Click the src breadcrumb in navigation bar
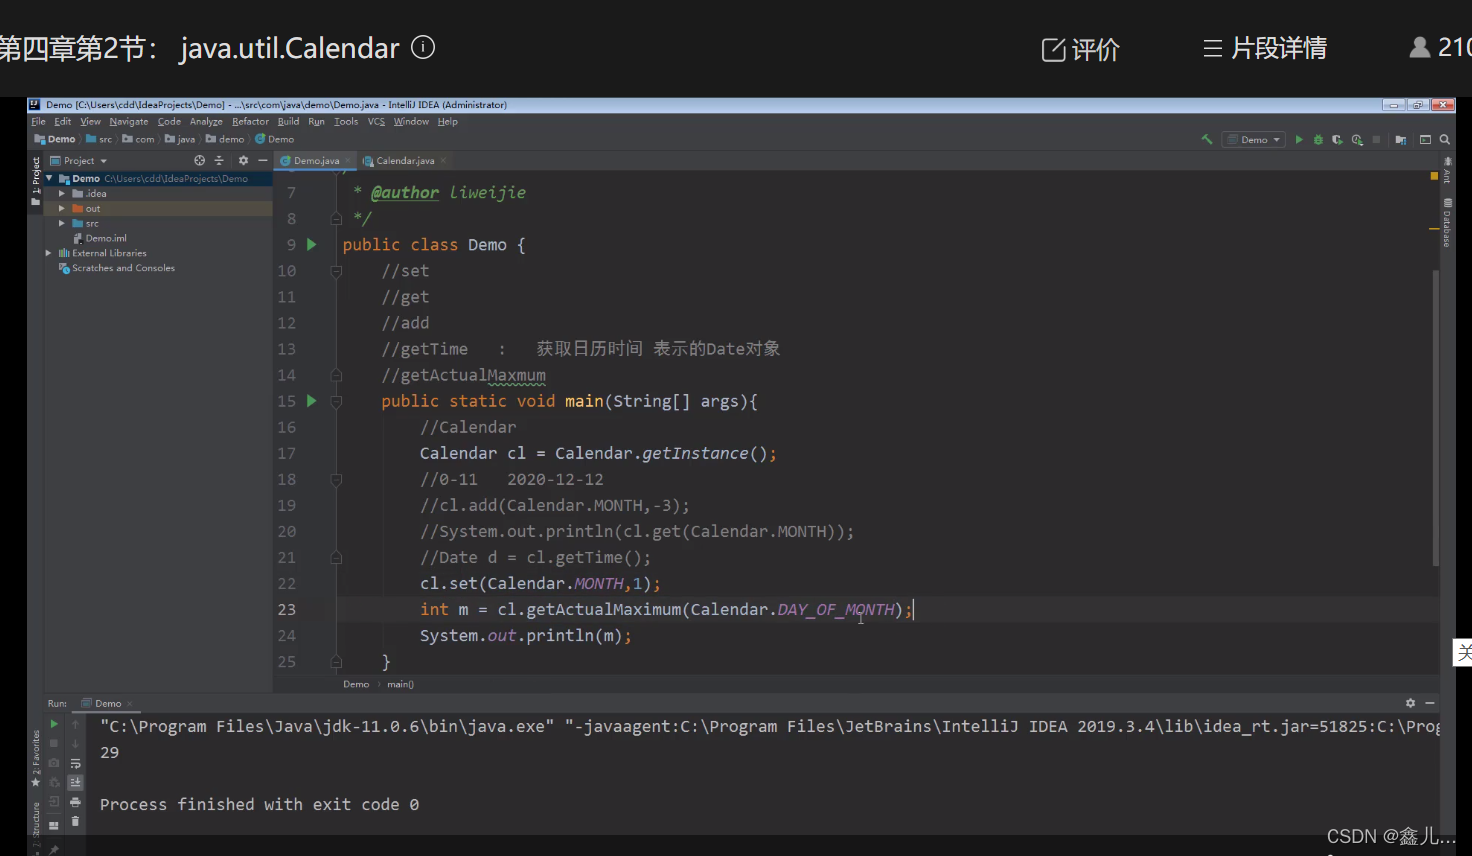Screen dimensions: 1472x856 [x=99, y=140]
